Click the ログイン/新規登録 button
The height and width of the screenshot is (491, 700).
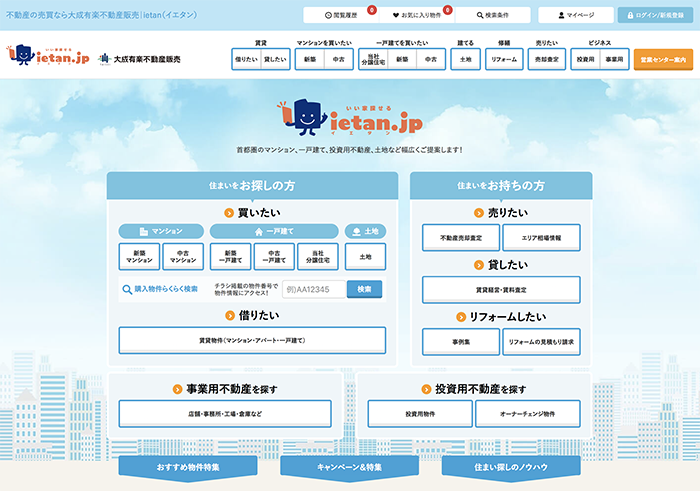tap(656, 15)
